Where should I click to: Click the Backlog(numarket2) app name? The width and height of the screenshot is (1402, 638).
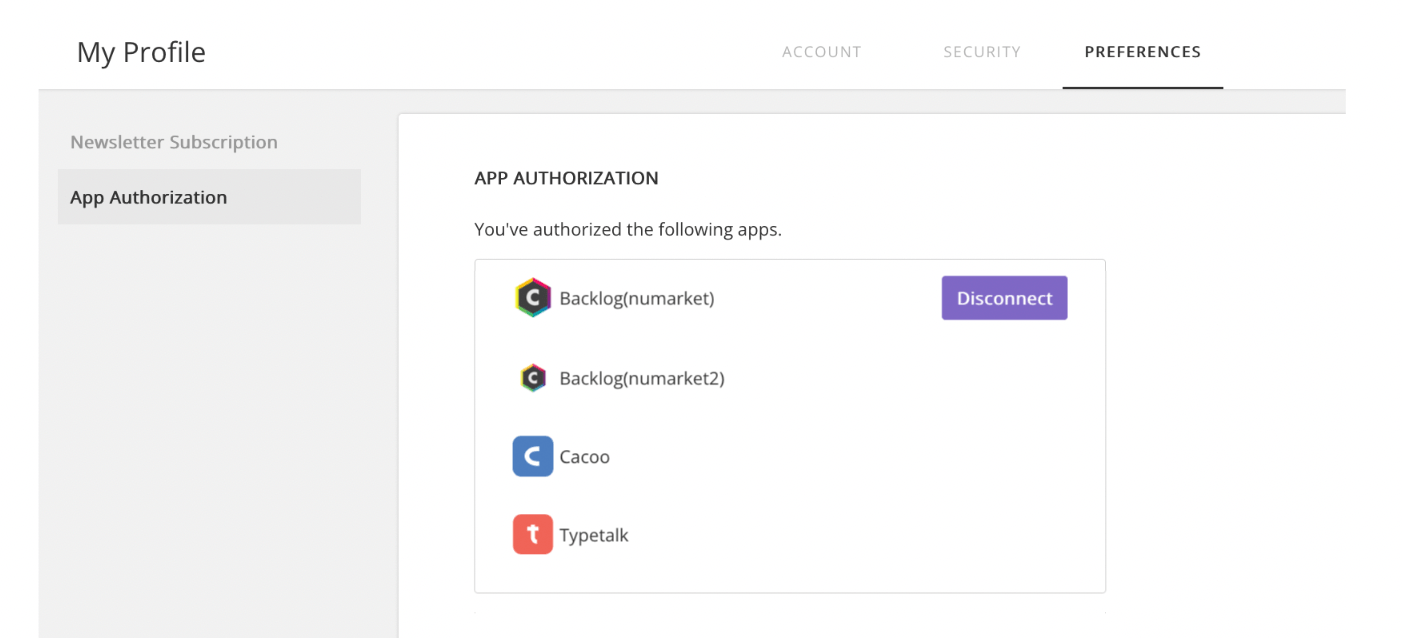[x=642, y=378]
